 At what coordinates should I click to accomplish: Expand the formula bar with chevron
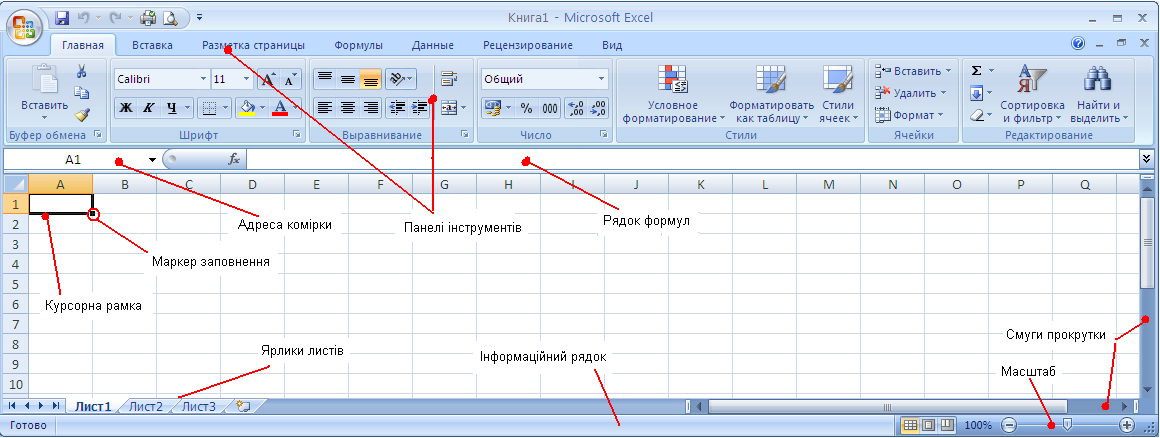1147,158
